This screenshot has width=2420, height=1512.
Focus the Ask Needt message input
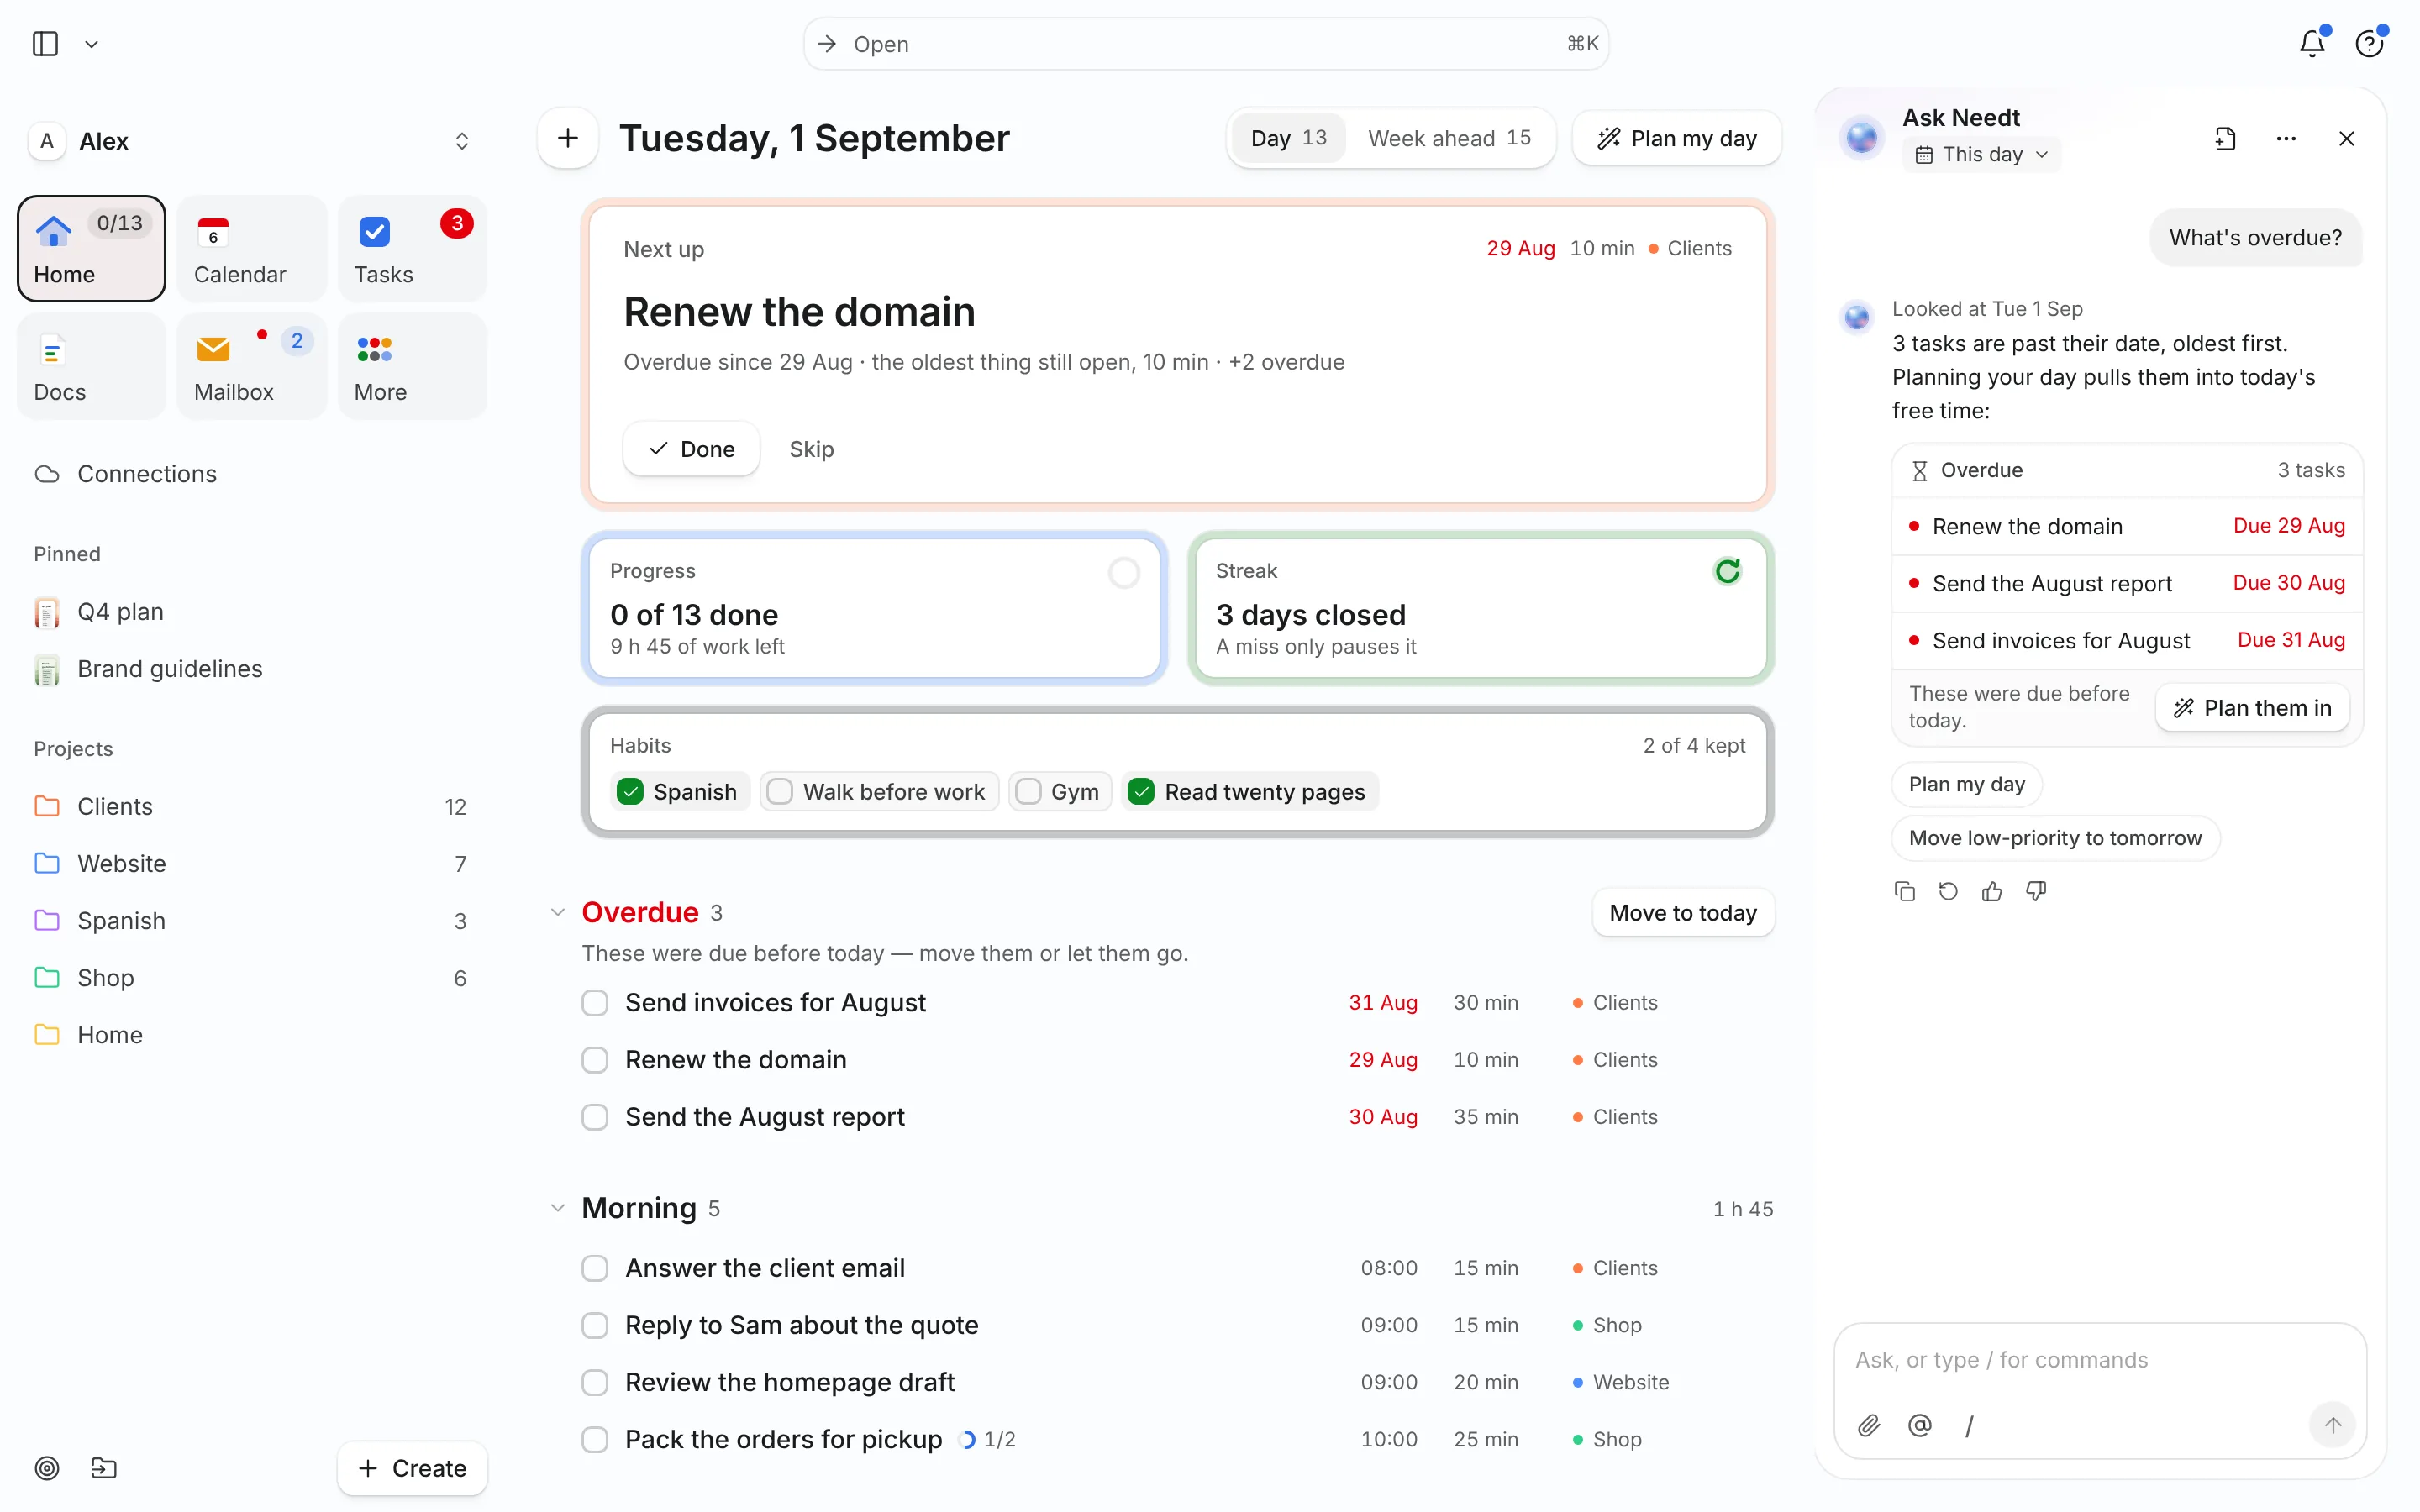(2100, 1360)
